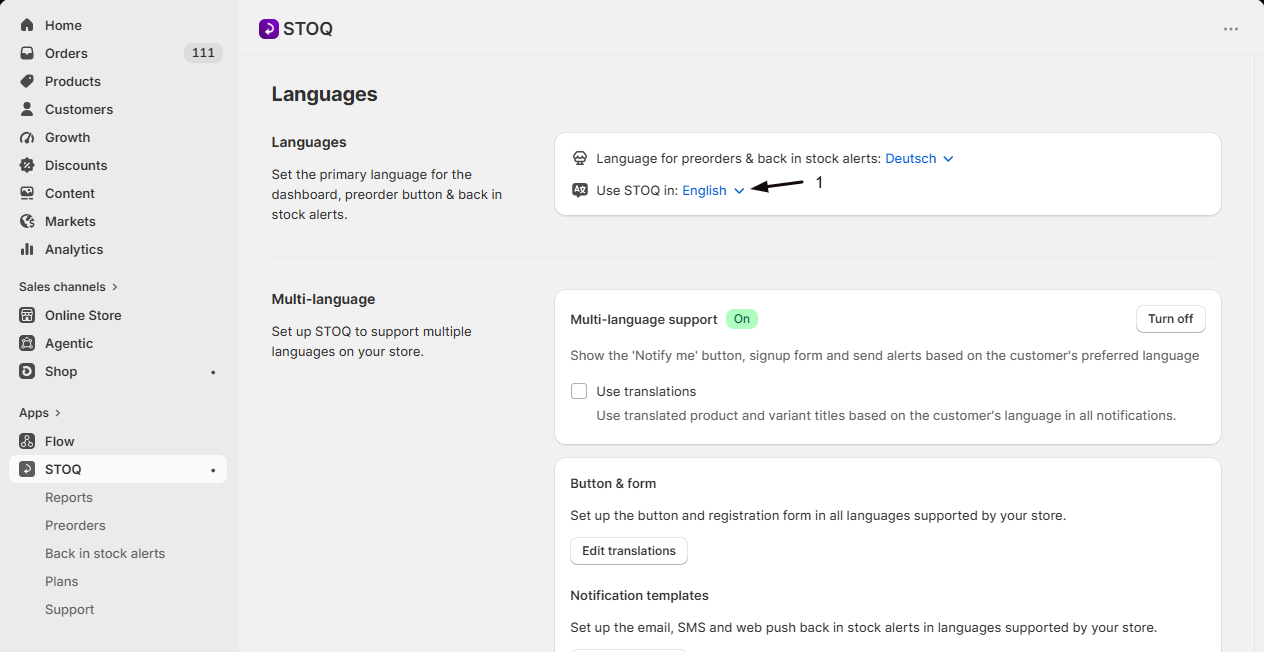Click the Shop bag icon
The image size is (1264, 652).
27,371
